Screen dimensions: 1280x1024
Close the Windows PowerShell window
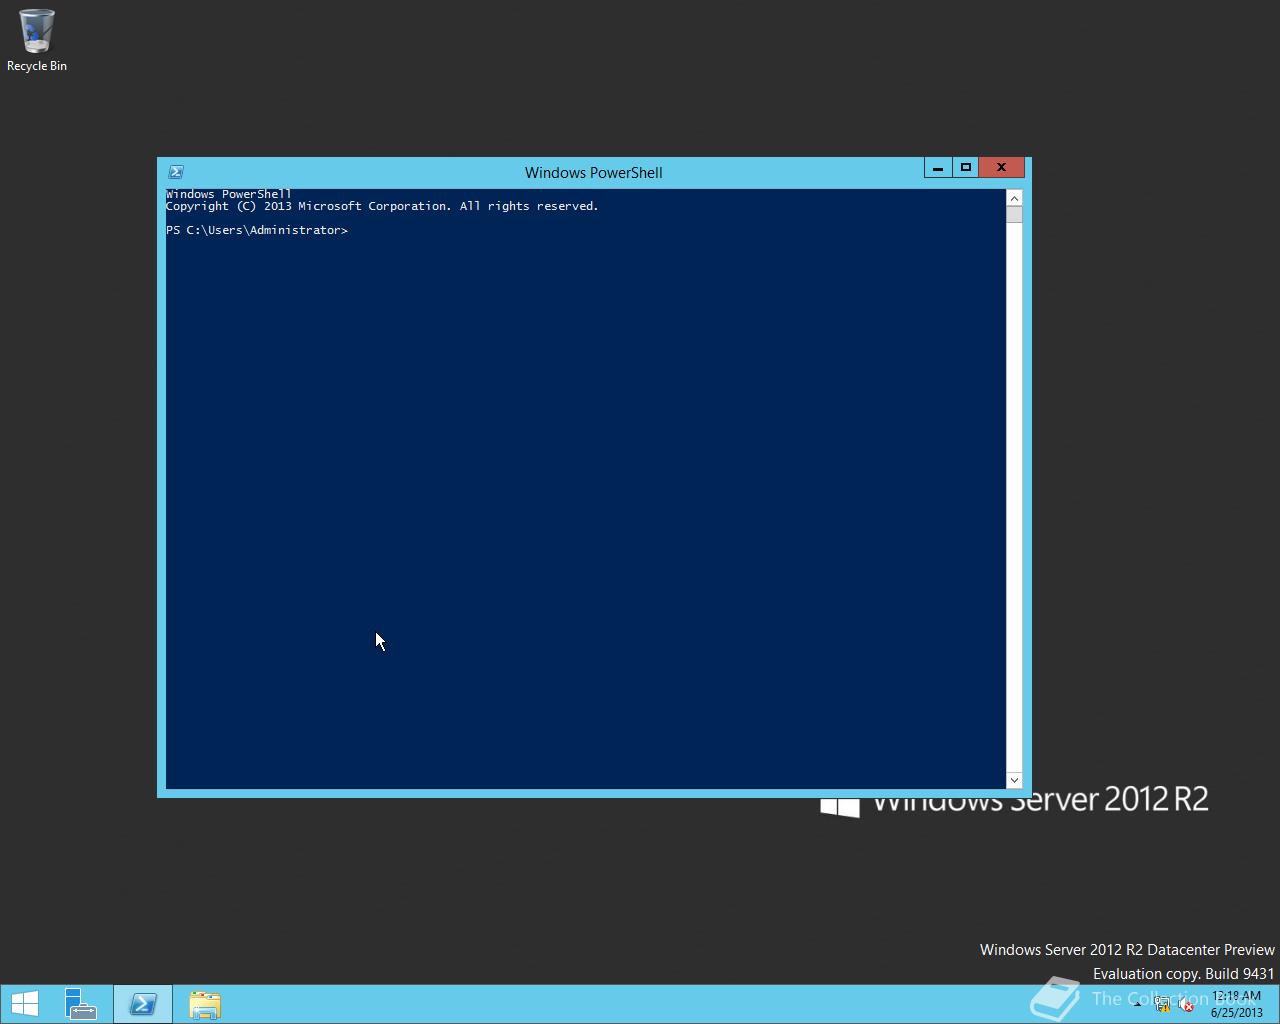(1001, 168)
